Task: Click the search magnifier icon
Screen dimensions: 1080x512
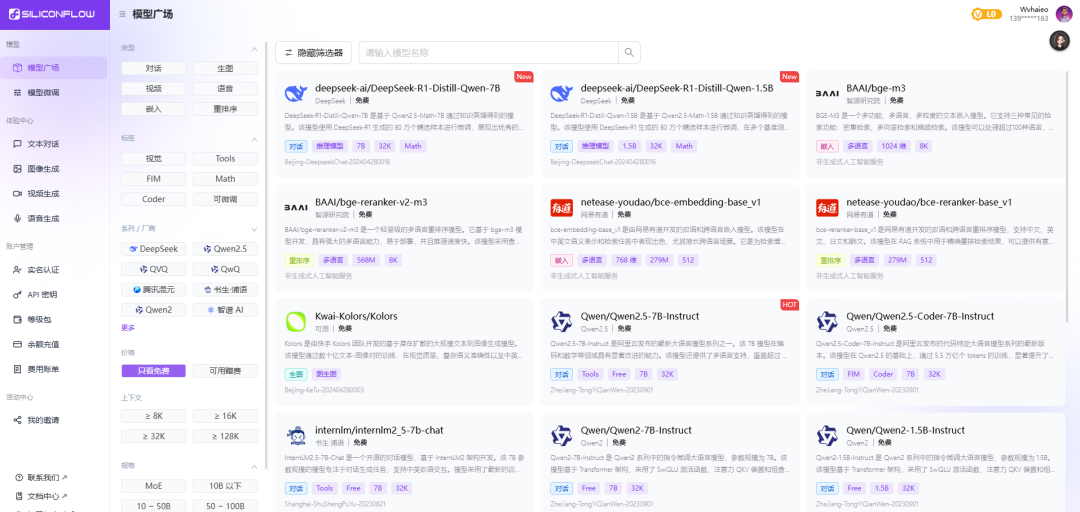Action: [629, 52]
